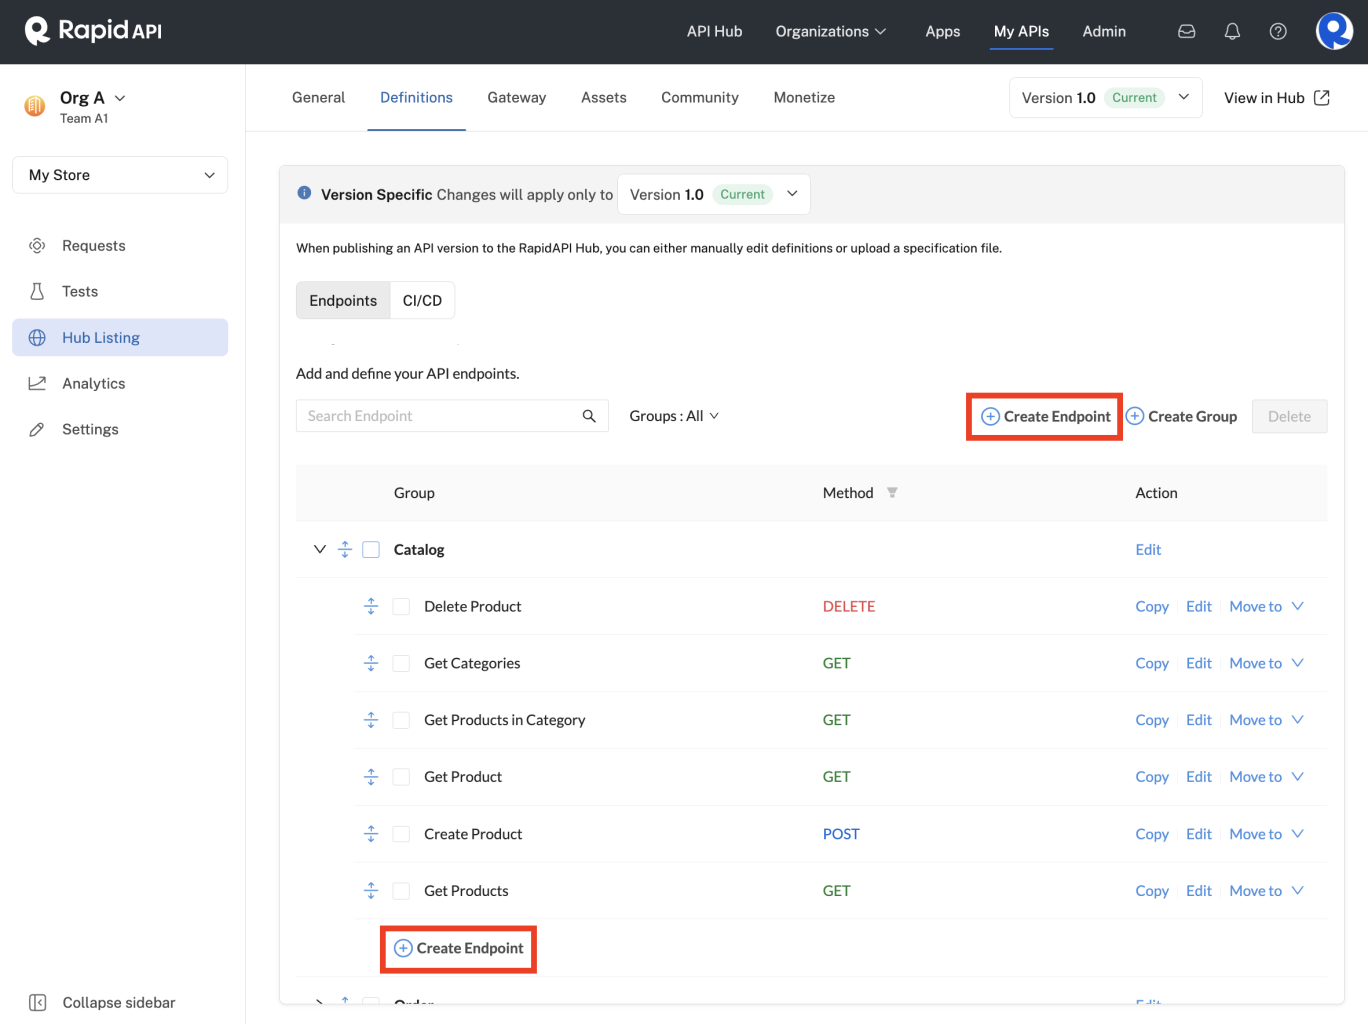The height and width of the screenshot is (1024, 1368).
Task: Click reorder handle for Get Product row
Action: point(371,777)
